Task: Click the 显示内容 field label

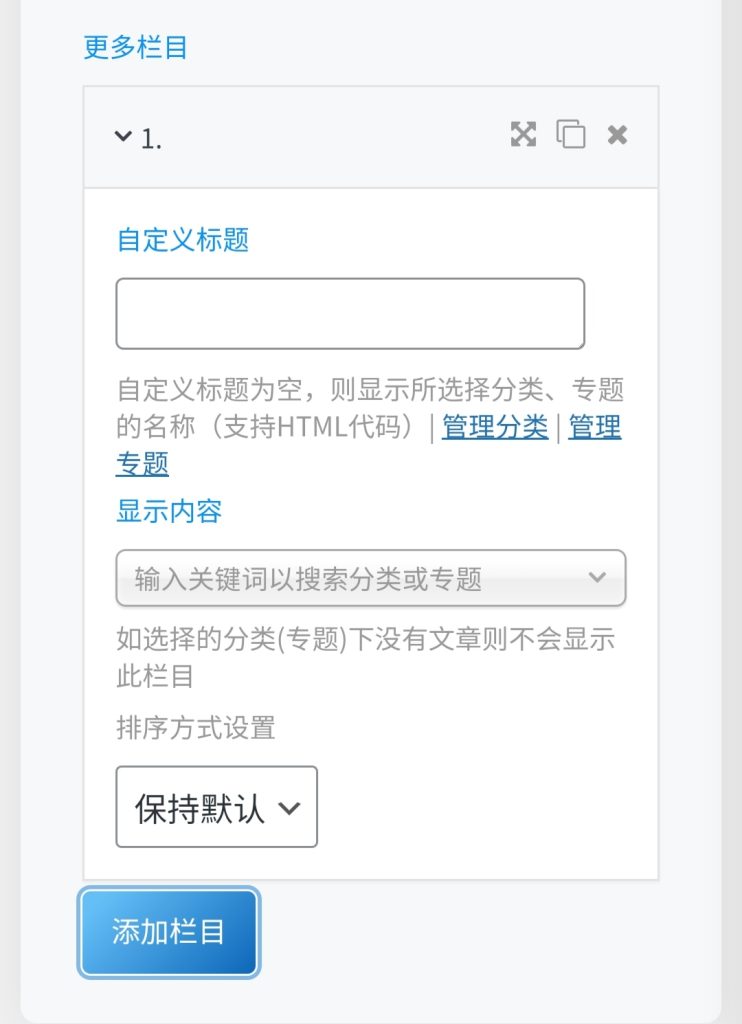Action: pyautogui.click(x=168, y=512)
